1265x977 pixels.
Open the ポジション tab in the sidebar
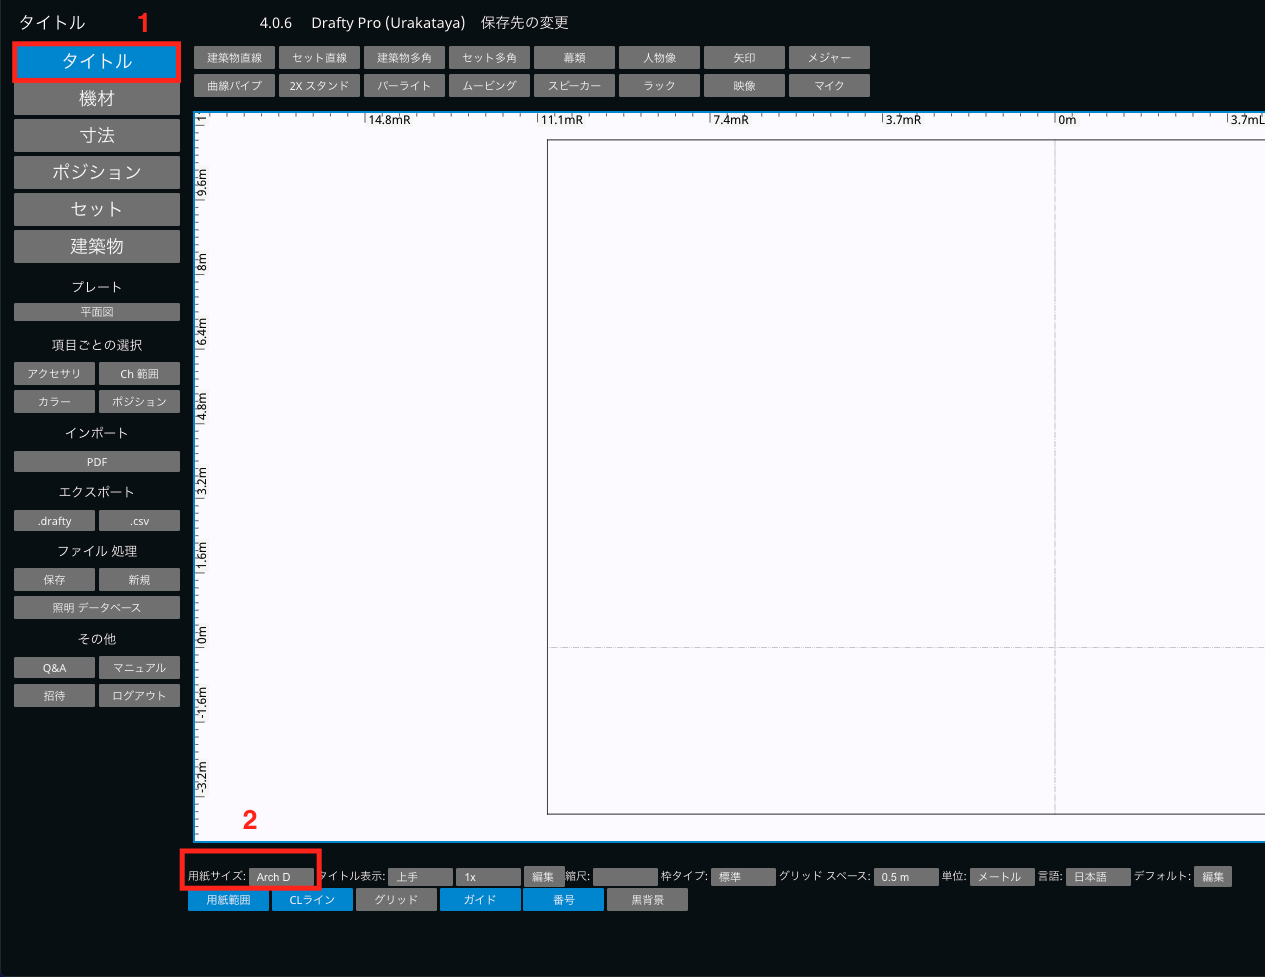point(97,172)
